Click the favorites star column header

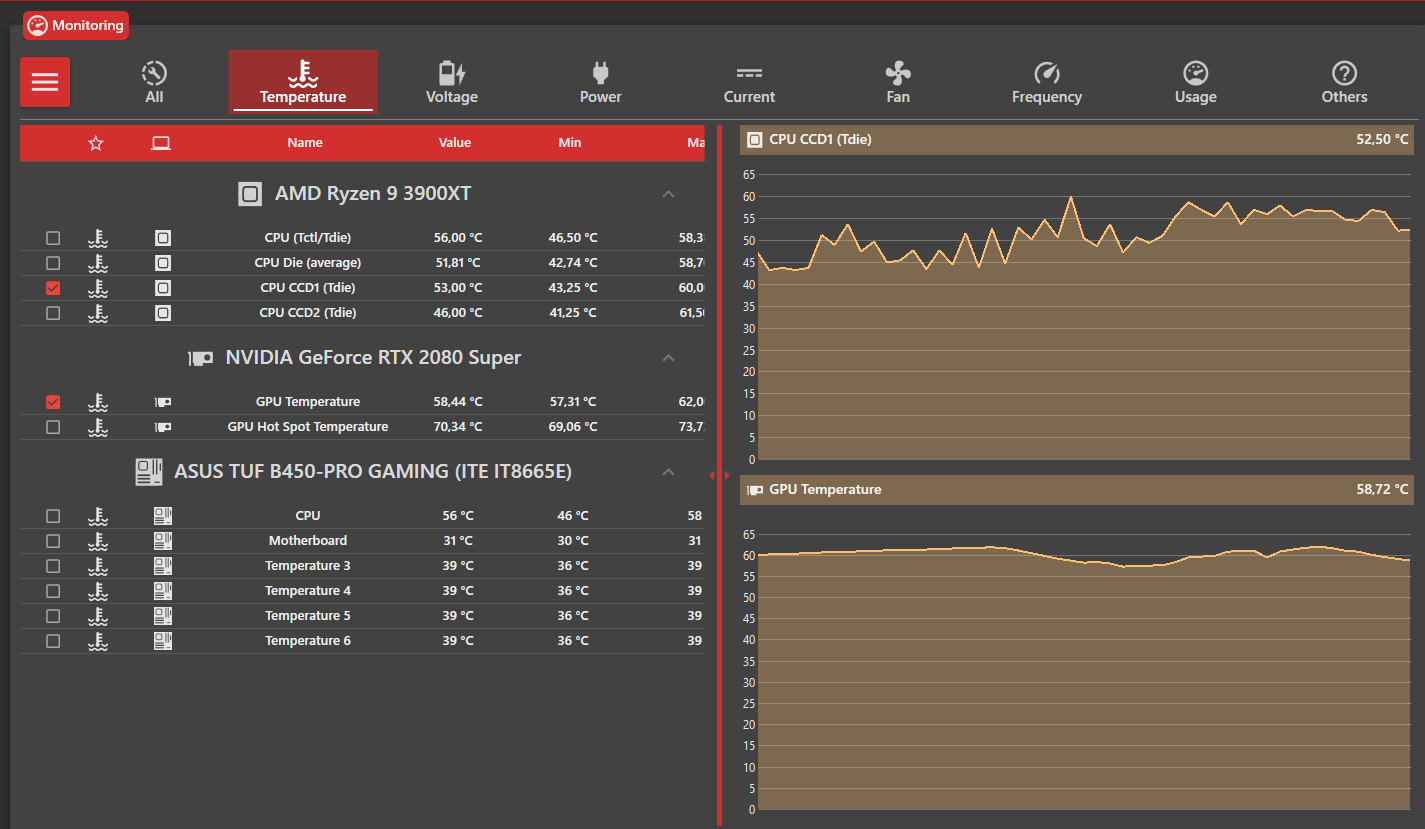coord(96,143)
